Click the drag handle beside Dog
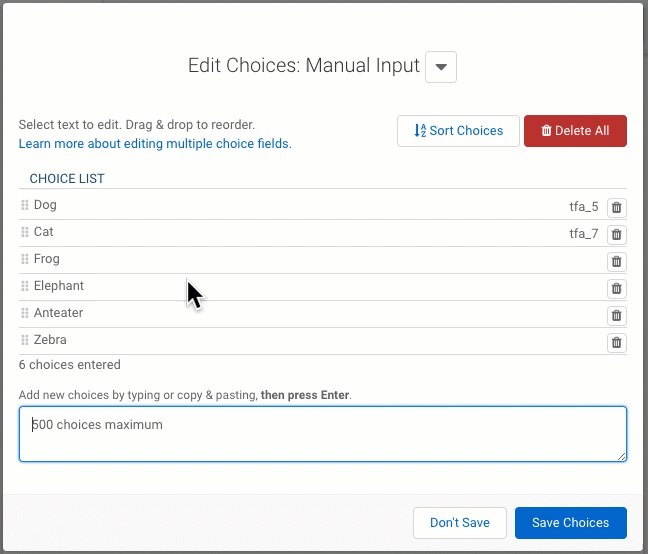648x554 pixels. [x=25, y=205]
